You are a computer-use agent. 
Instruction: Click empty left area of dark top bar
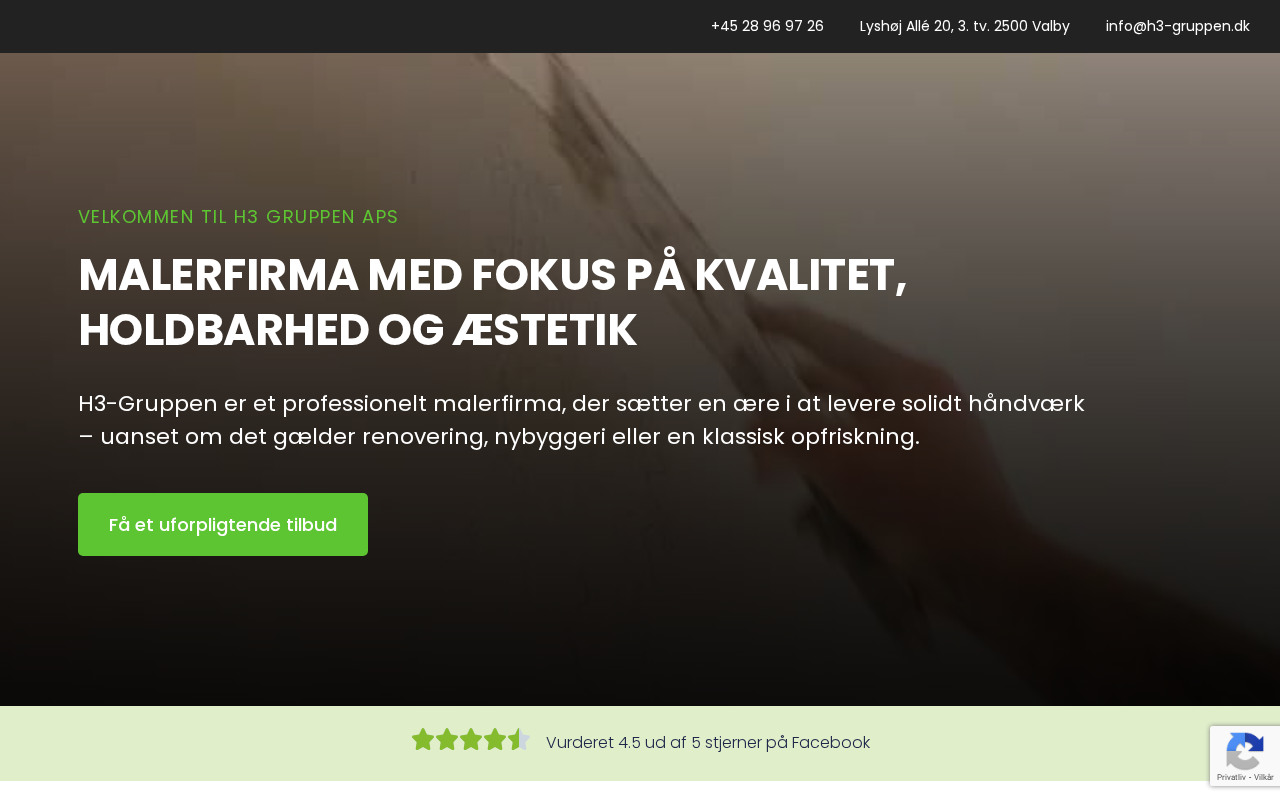[300, 26]
